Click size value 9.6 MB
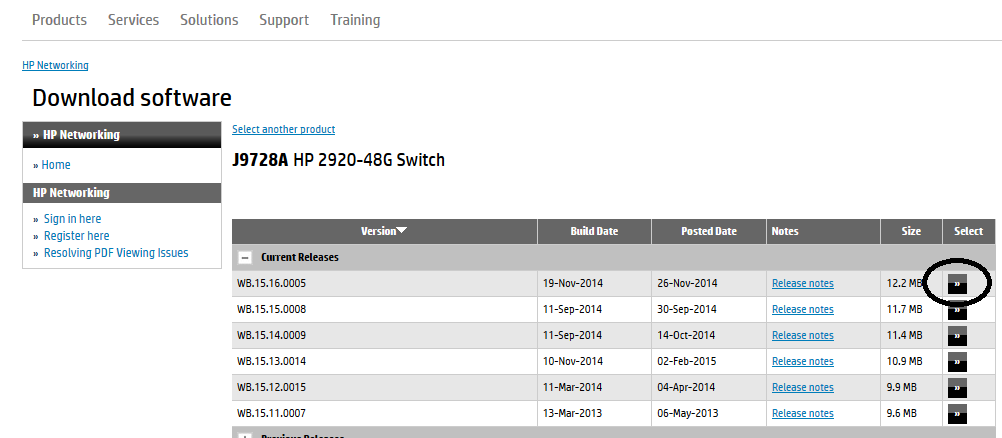This screenshot has height=438, width=1002. (x=902, y=413)
